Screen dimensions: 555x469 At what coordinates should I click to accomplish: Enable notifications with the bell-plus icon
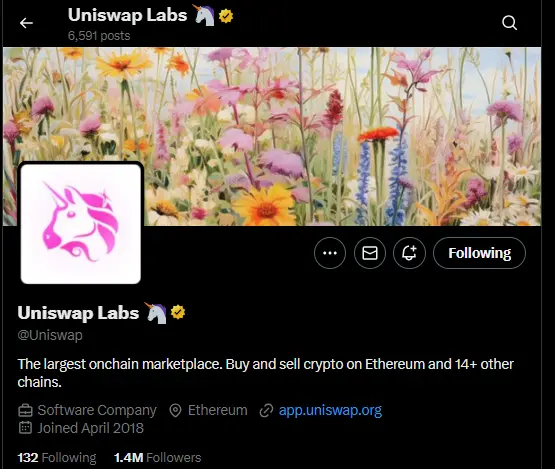(x=410, y=253)
